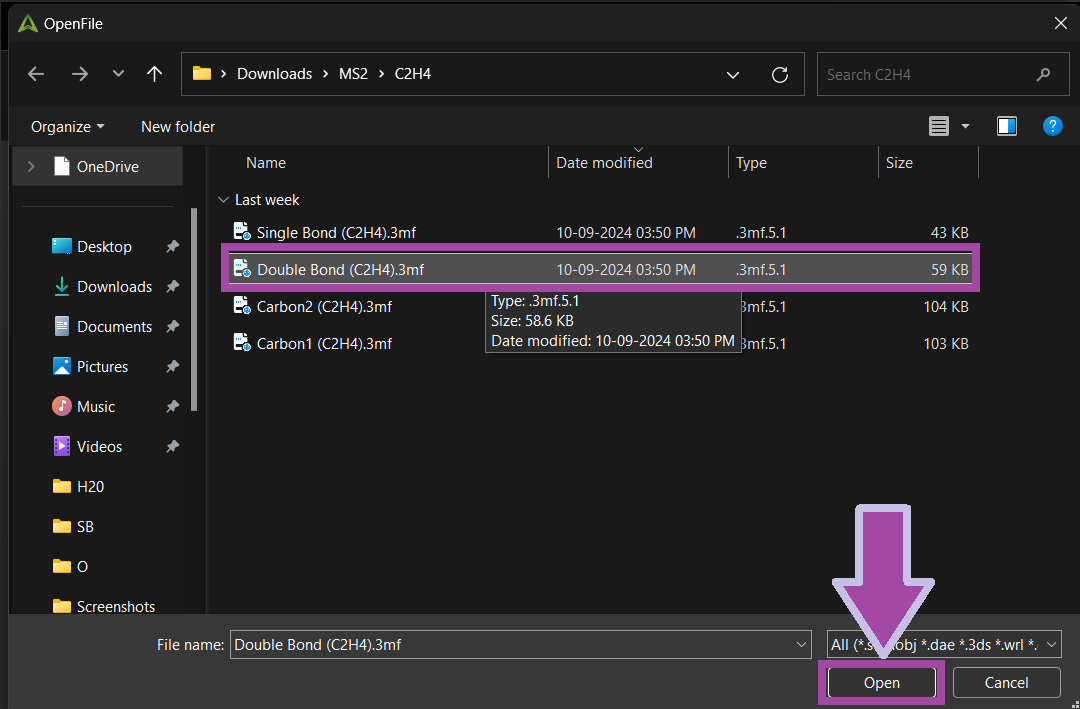Expand the OneDrive tree node

click(x=31, y=167)
